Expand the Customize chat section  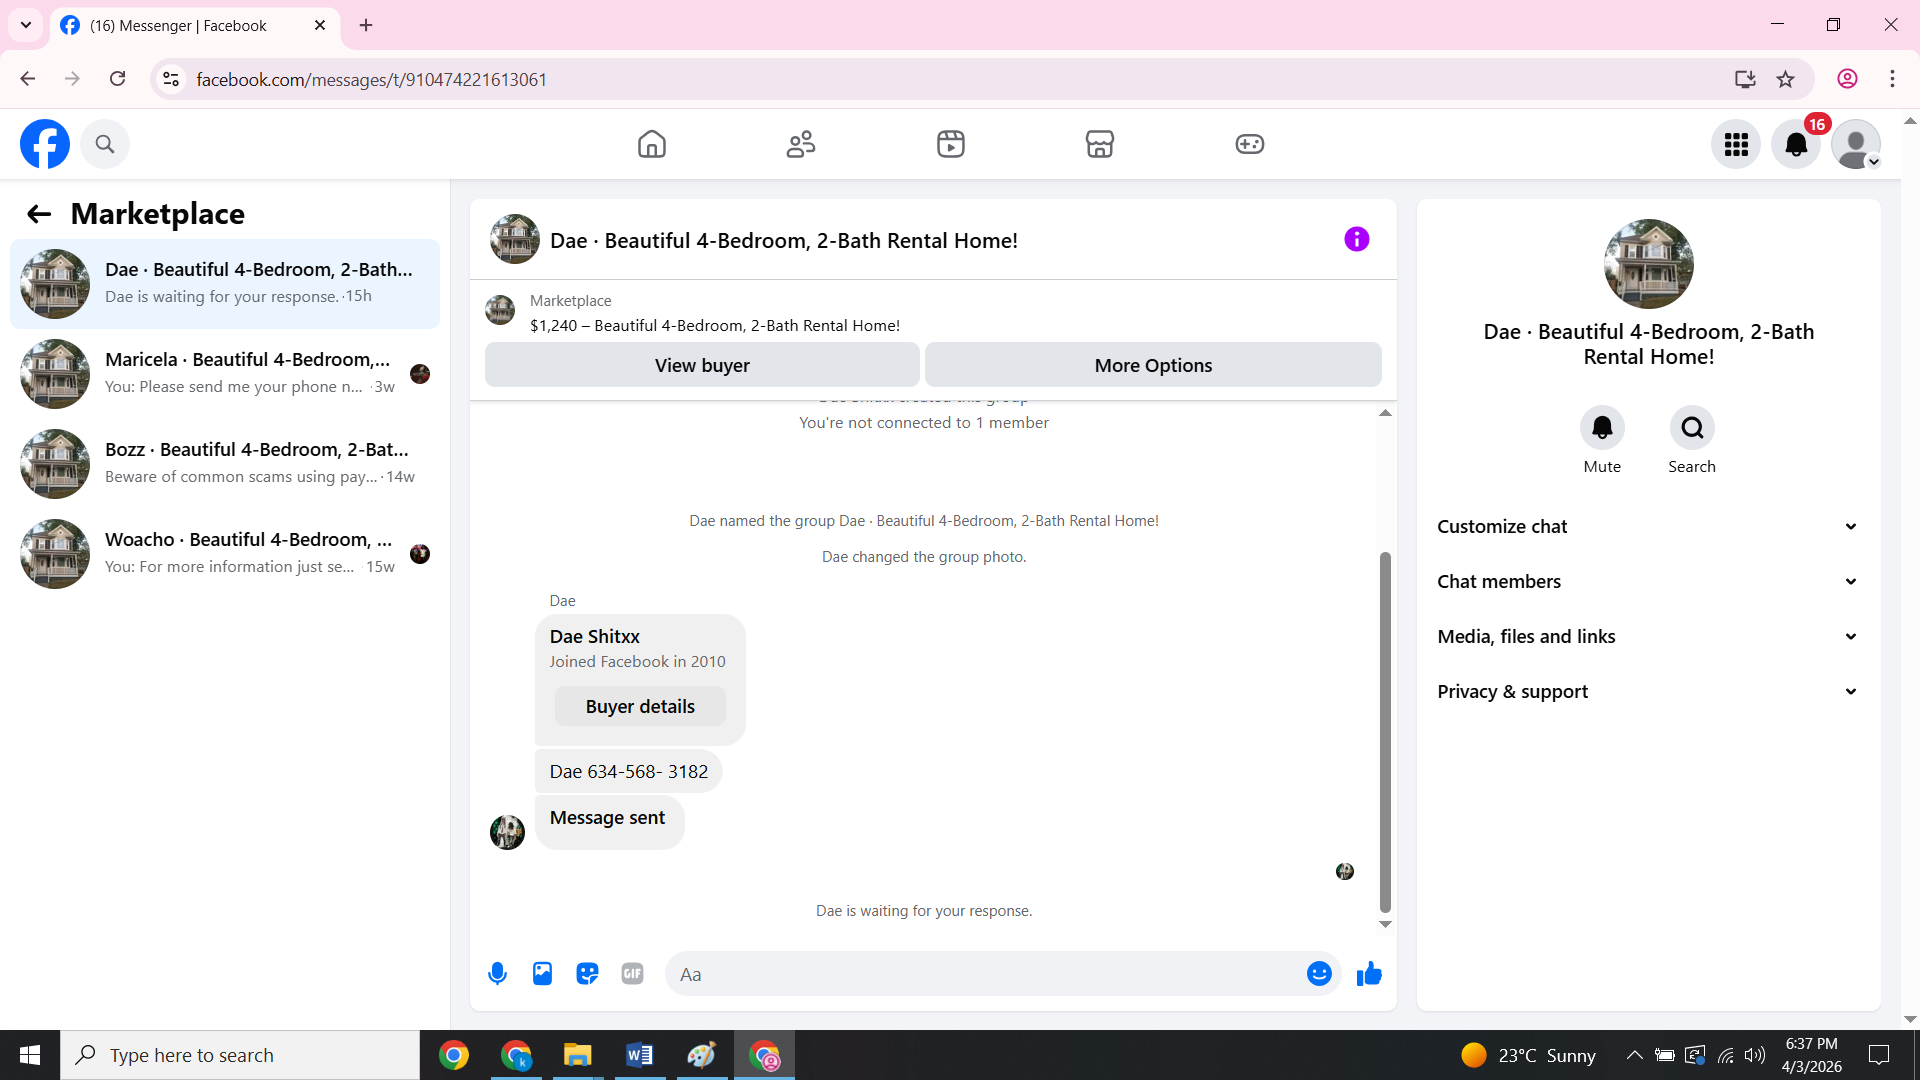point(1648,527)
